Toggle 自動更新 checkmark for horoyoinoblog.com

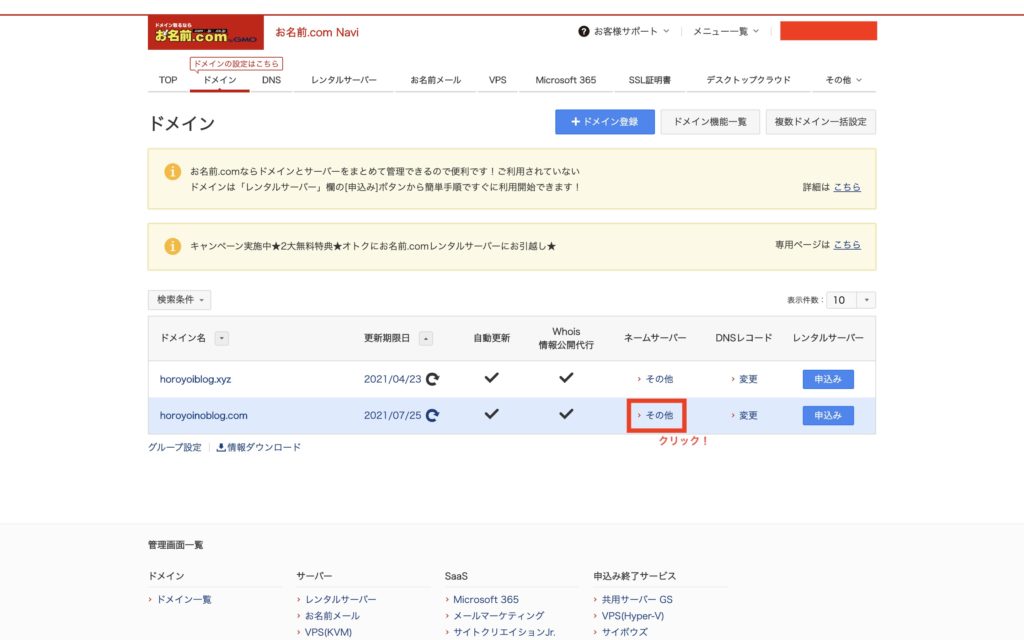492,414
